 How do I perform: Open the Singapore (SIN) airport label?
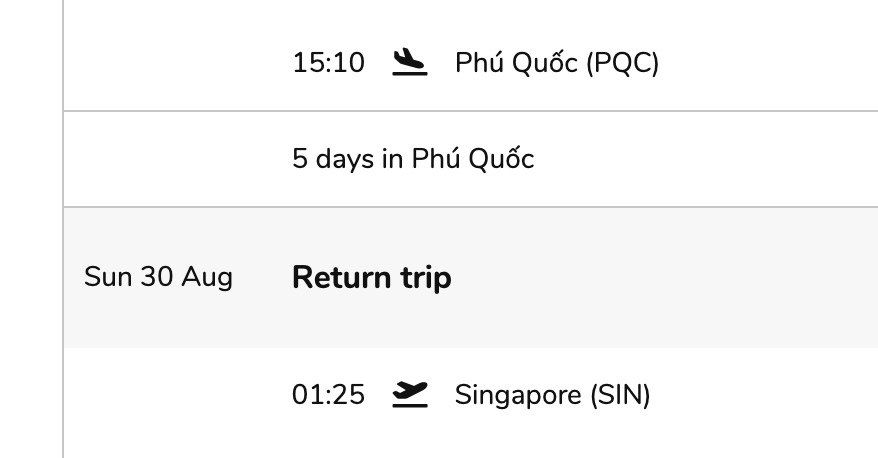553,395
